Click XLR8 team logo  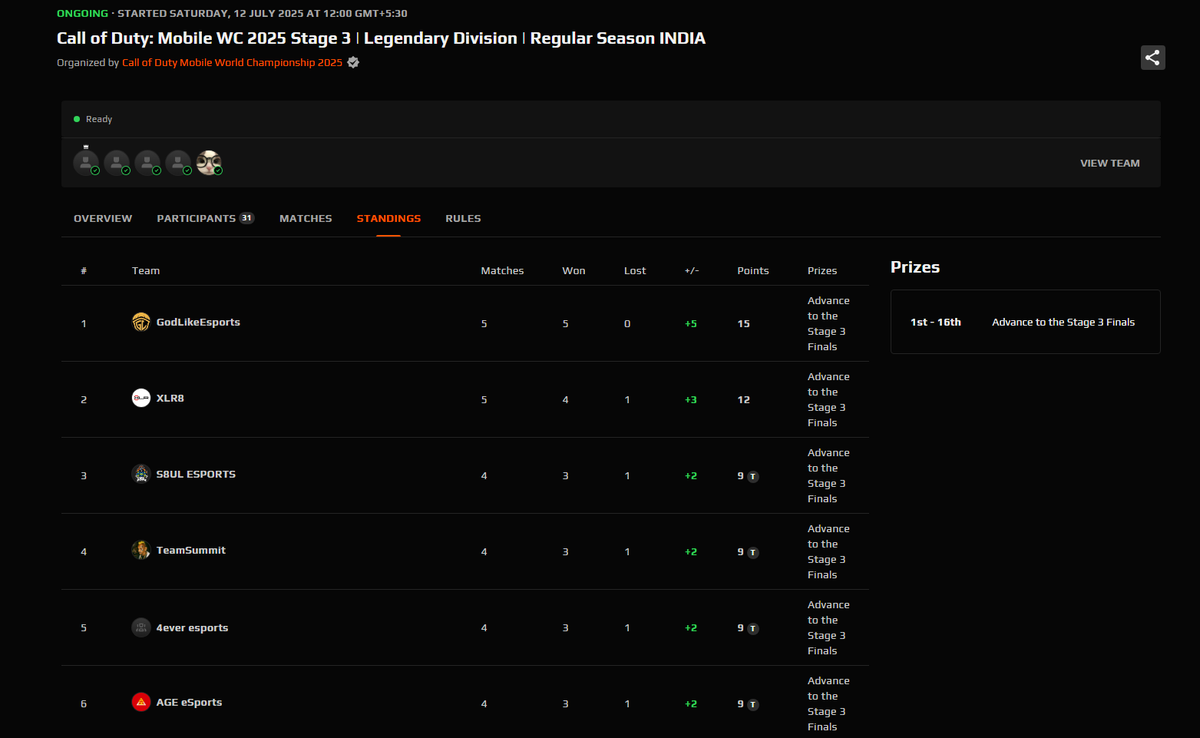pyautogui.click(x=141, y=398)
